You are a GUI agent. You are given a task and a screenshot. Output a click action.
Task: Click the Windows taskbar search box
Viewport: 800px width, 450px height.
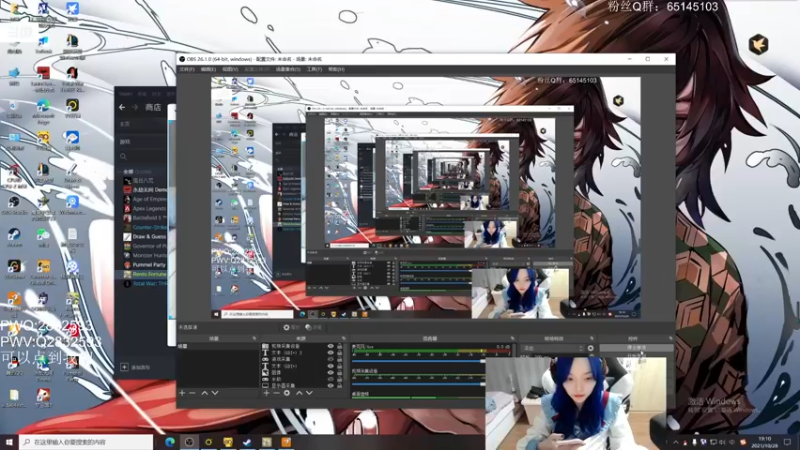pyautogui.click(x=87, y=442)
